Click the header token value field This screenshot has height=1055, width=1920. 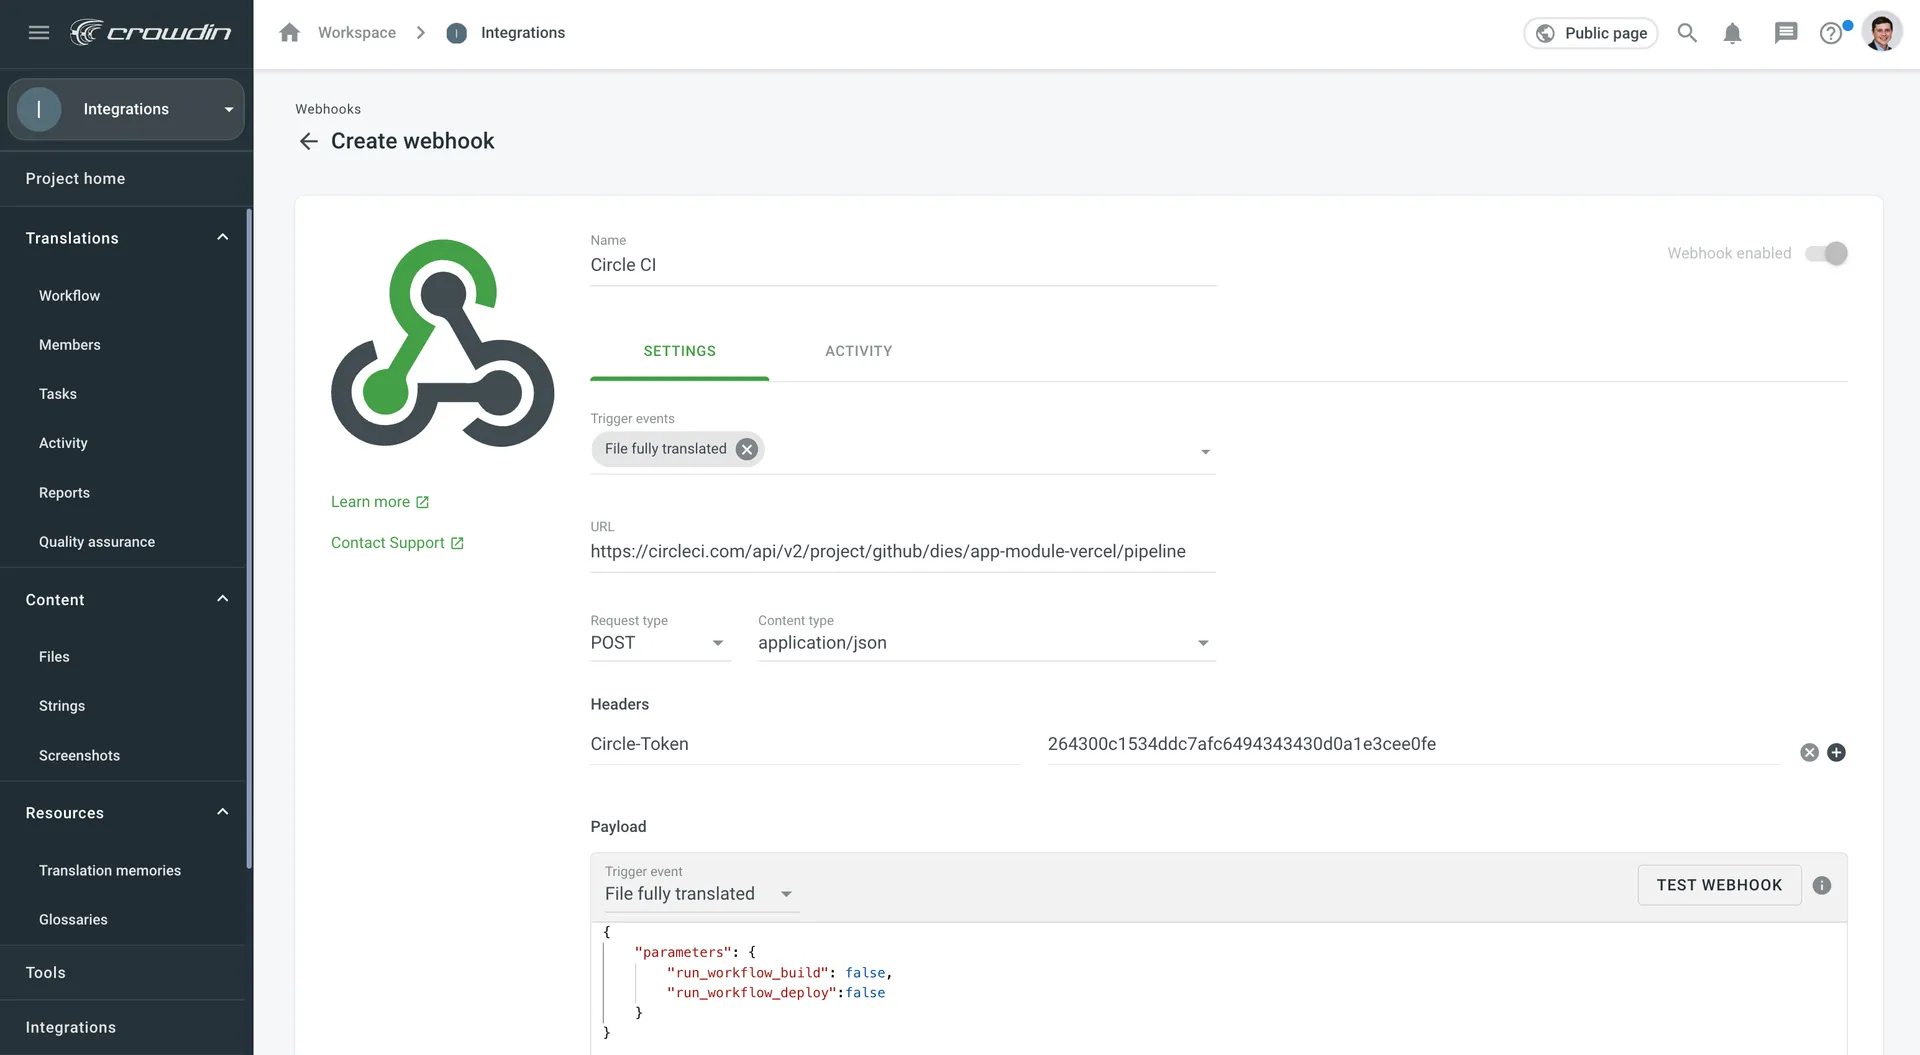1413,744
